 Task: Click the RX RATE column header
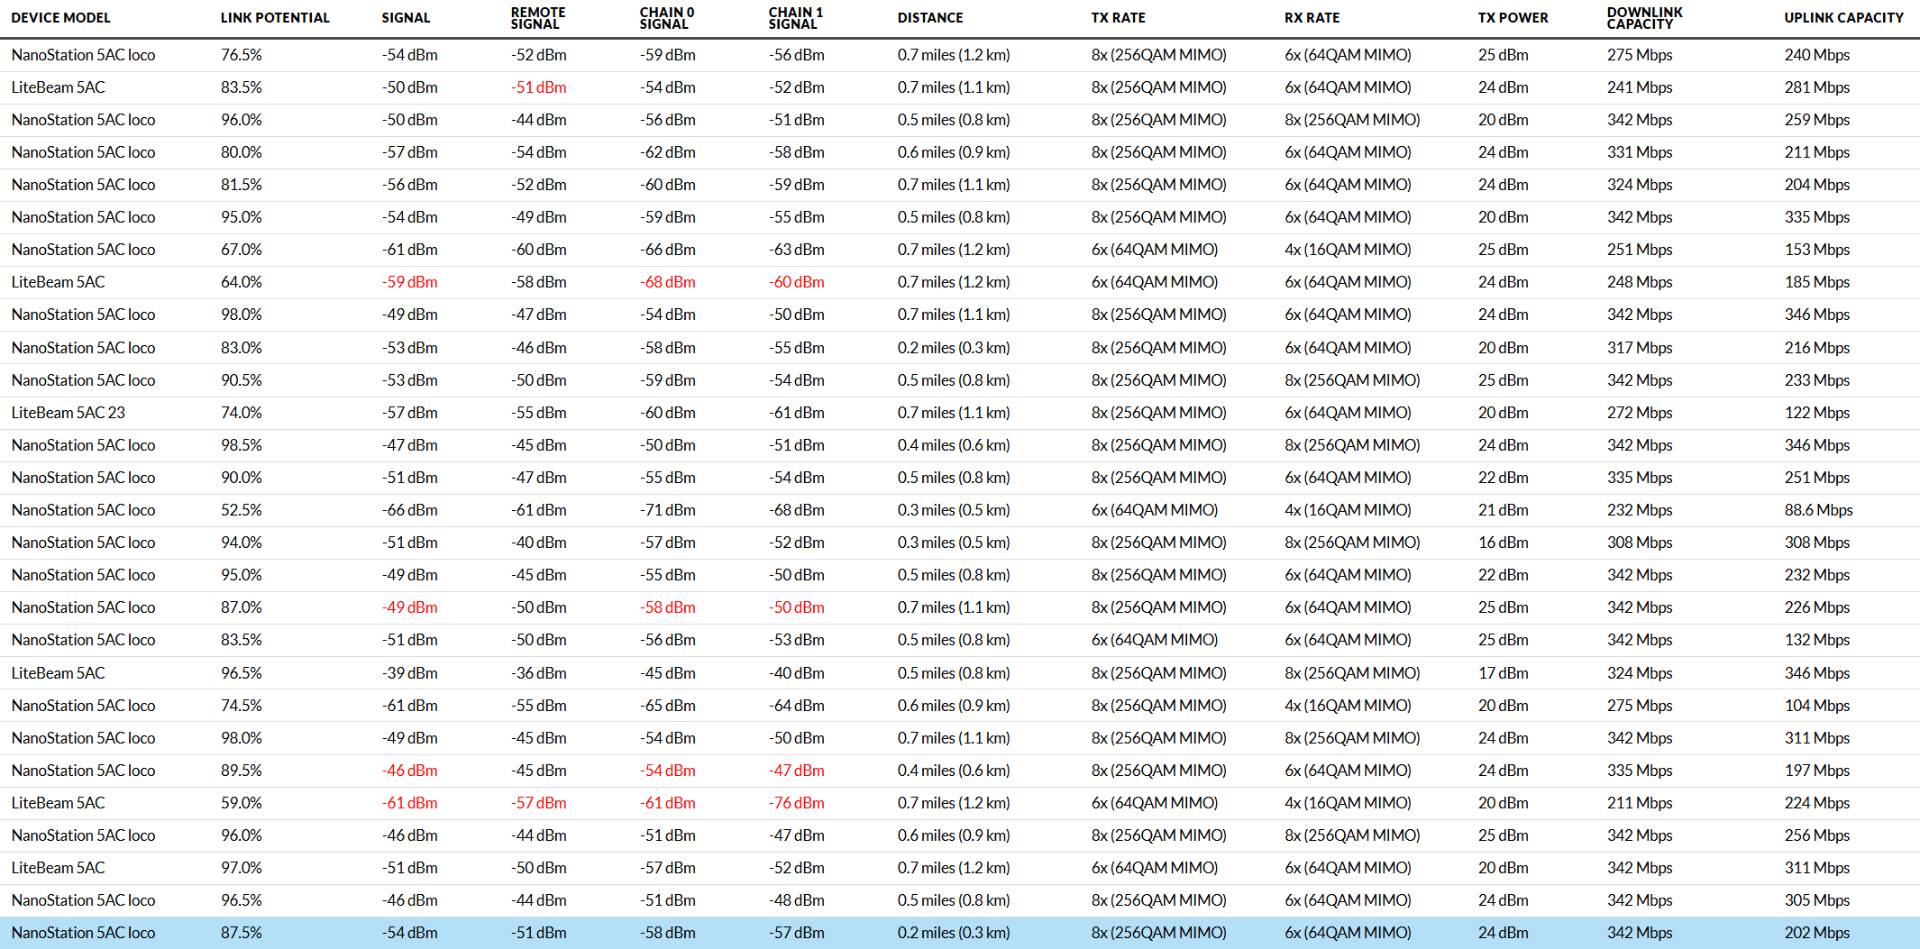1312,18
